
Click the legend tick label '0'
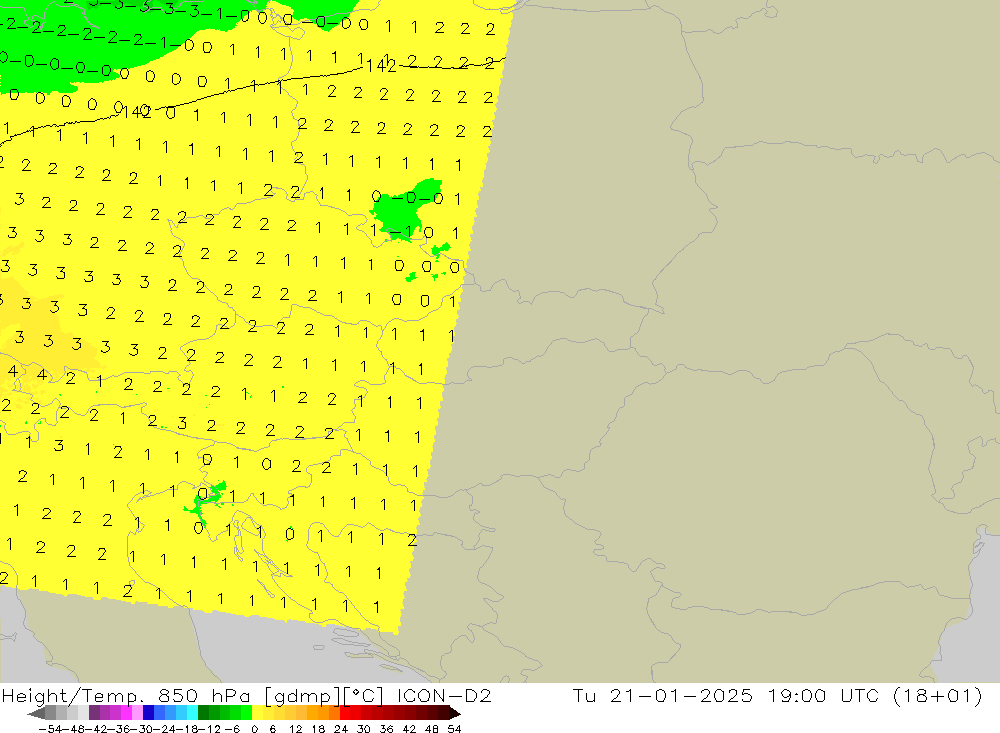[254, 729]
